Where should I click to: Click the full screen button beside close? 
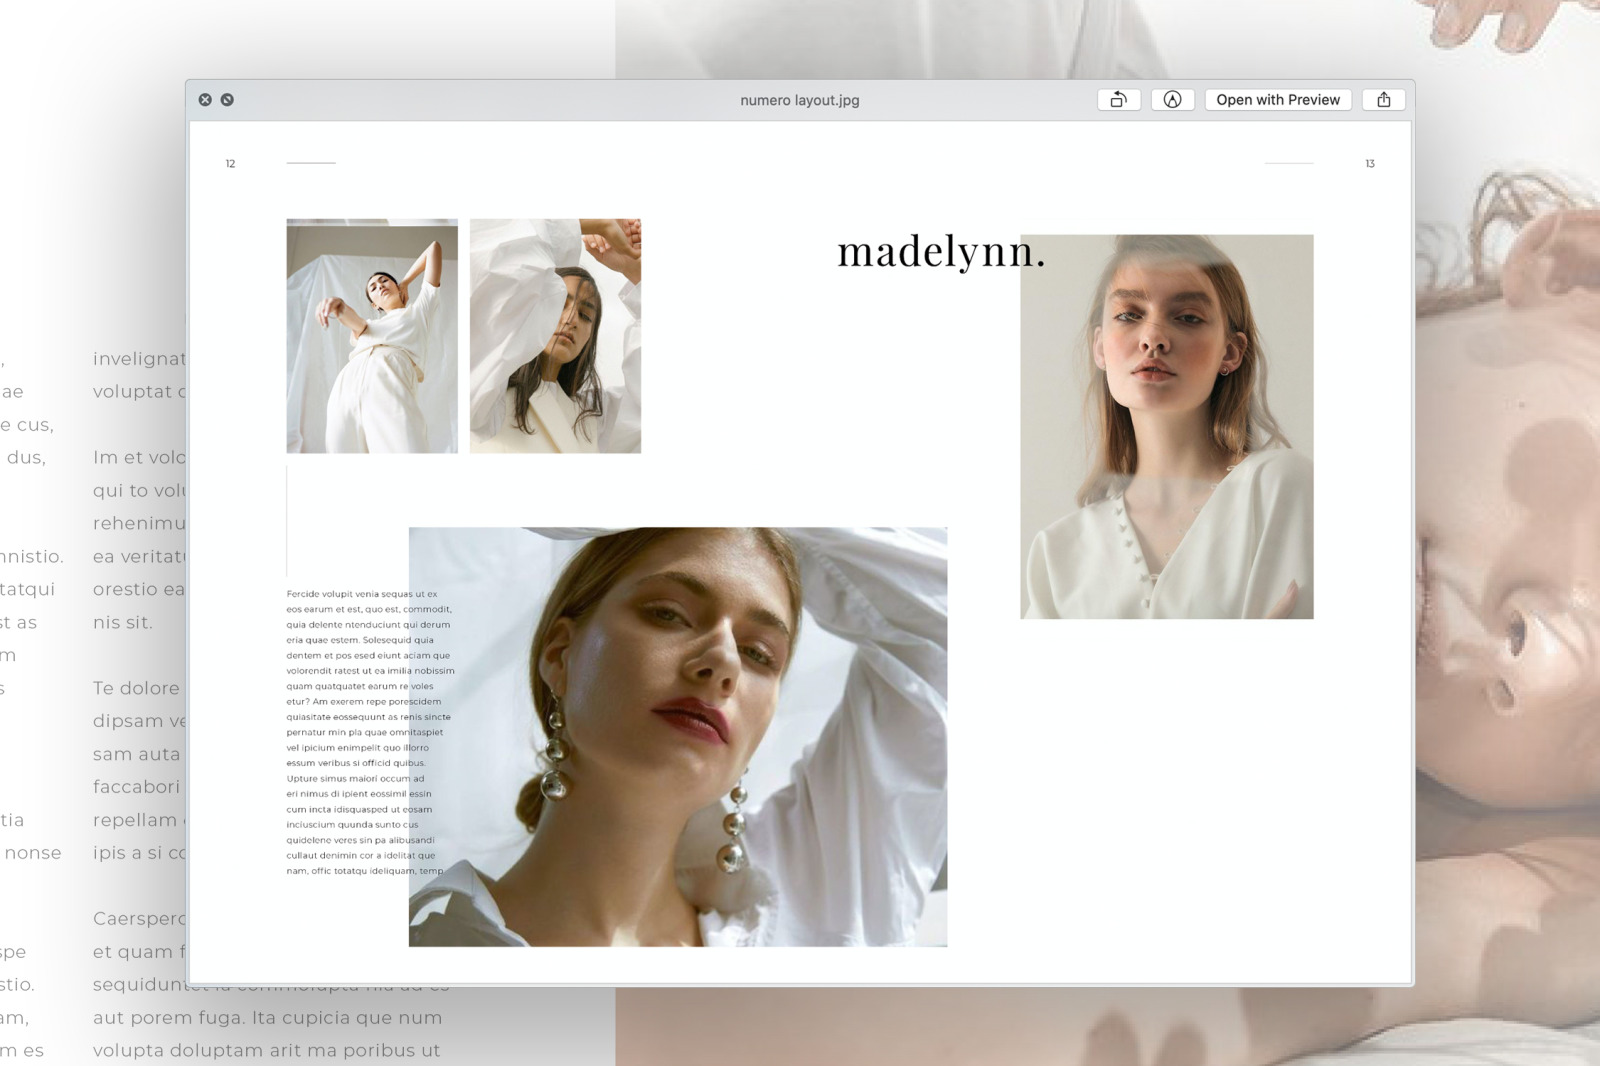(227, 100)
